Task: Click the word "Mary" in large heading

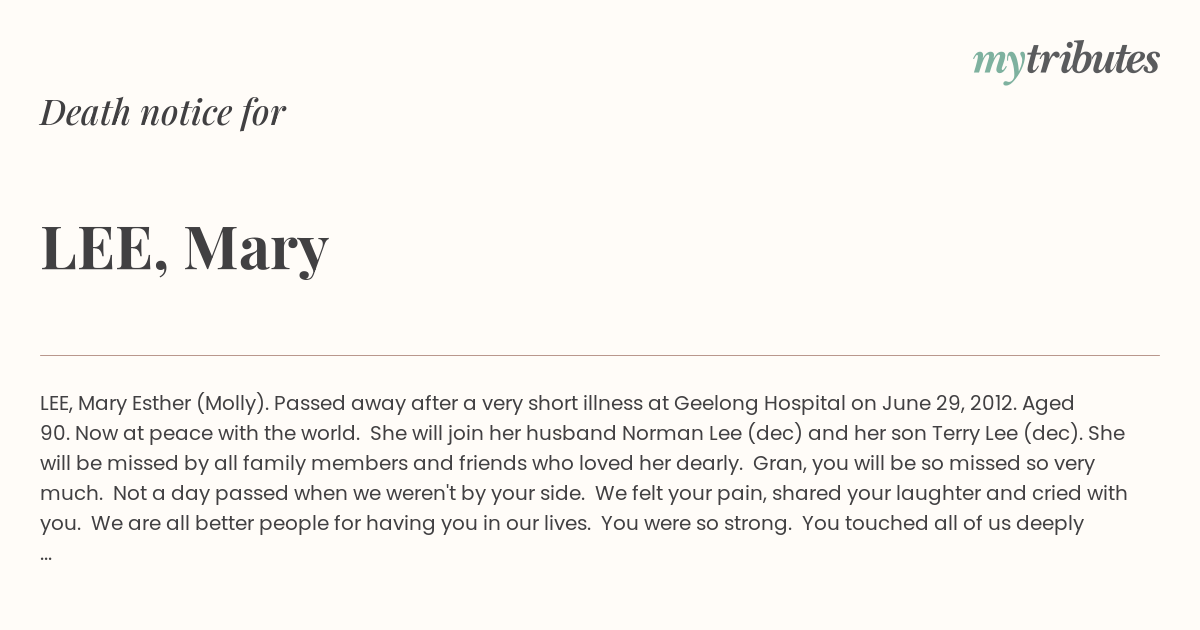Action: click(x=256, y=248)
